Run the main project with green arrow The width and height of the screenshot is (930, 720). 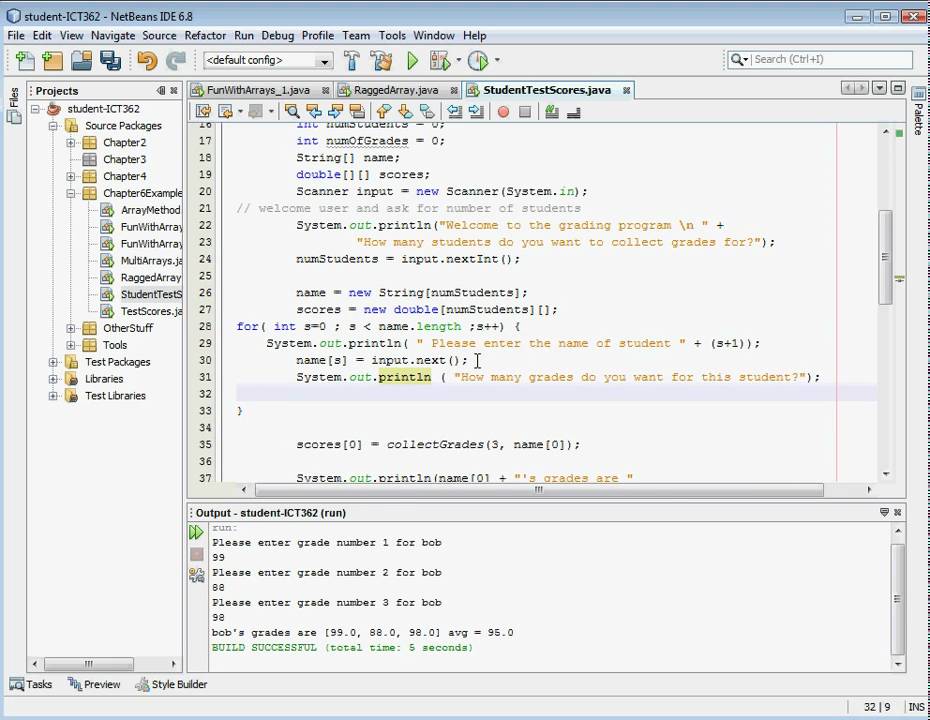point(412,60)
